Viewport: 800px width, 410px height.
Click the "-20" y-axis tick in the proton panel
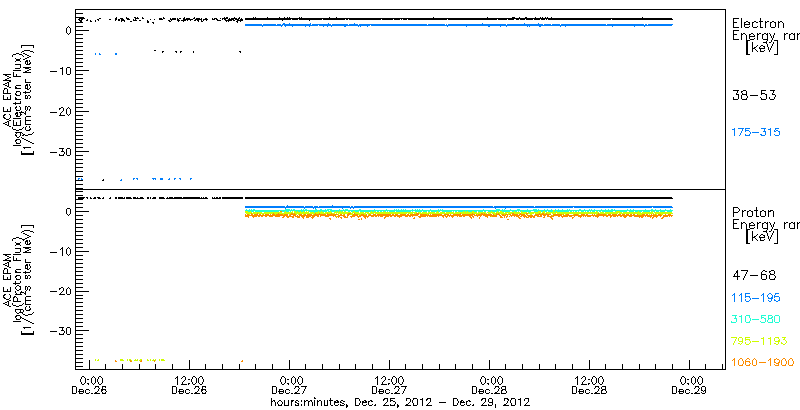click(x=59, y=291)
